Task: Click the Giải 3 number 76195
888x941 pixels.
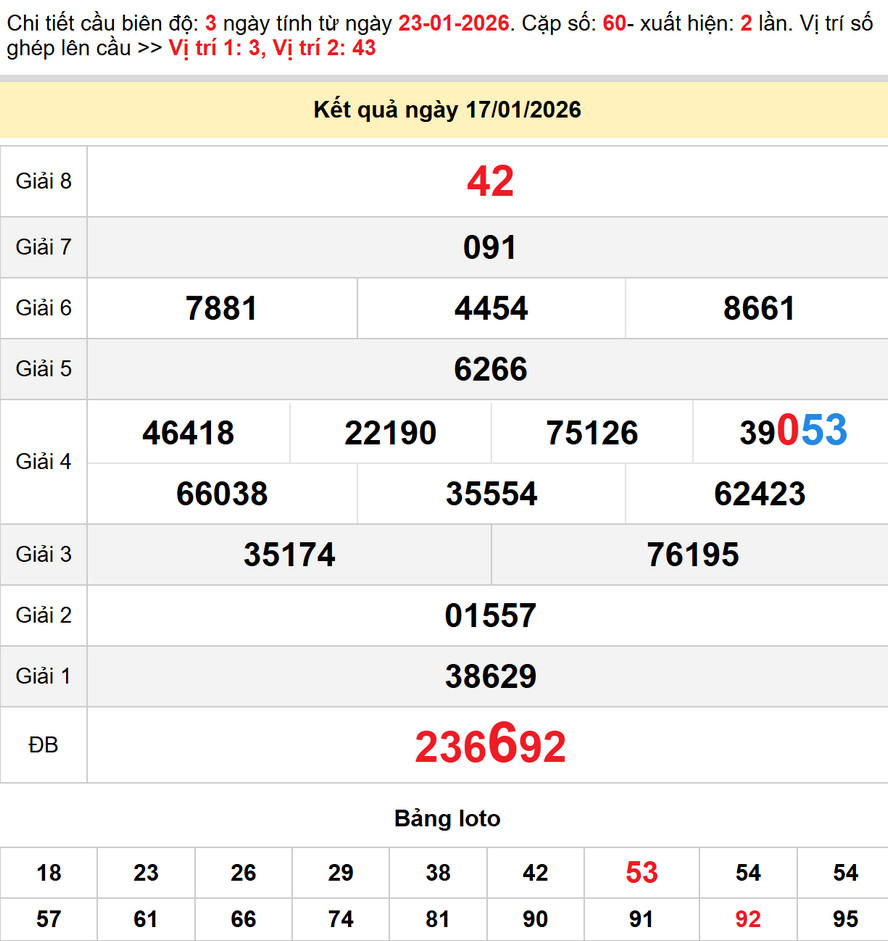Action: 692,555
